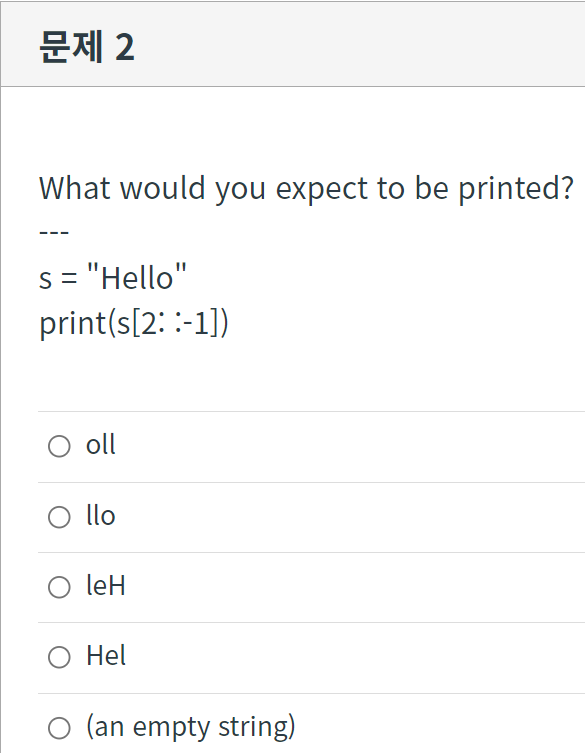Click the "Hello" string literal

point(137,277)
